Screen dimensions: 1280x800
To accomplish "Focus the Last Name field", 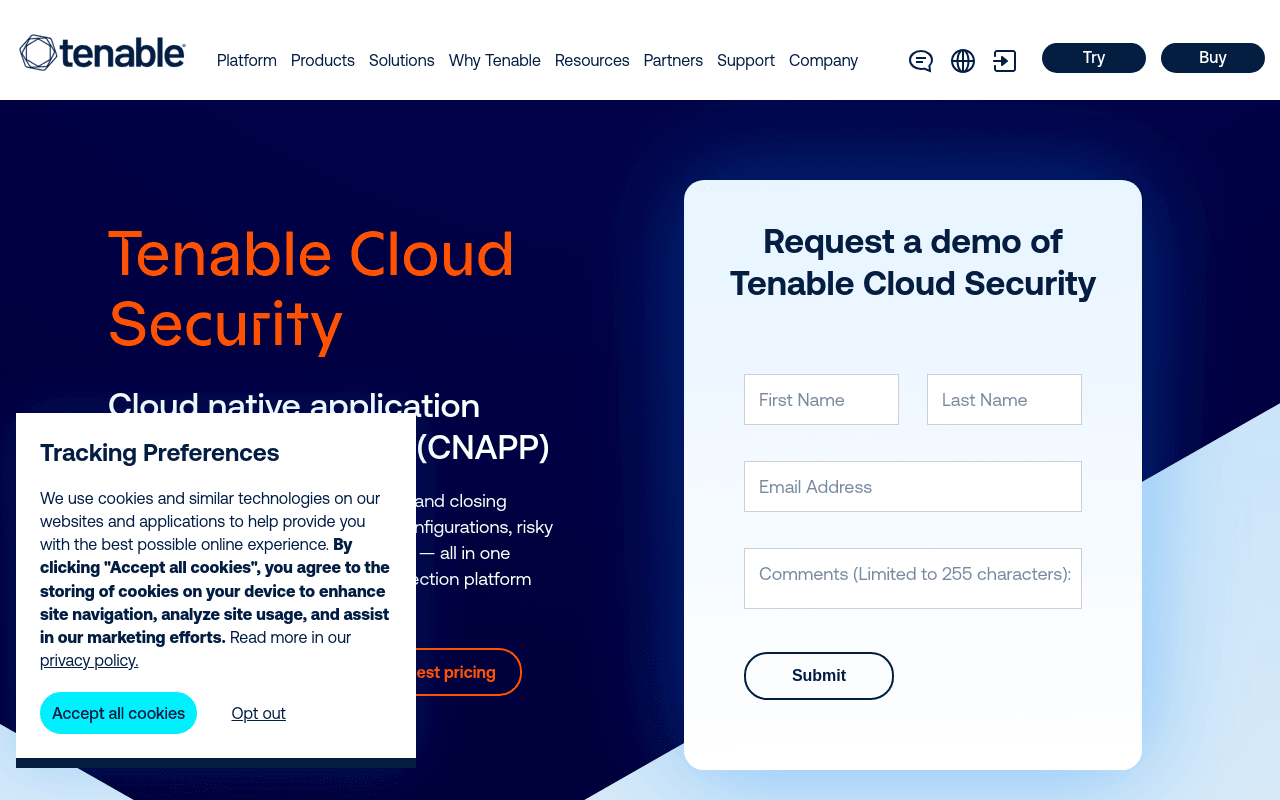I will [x=1004, y=400].
